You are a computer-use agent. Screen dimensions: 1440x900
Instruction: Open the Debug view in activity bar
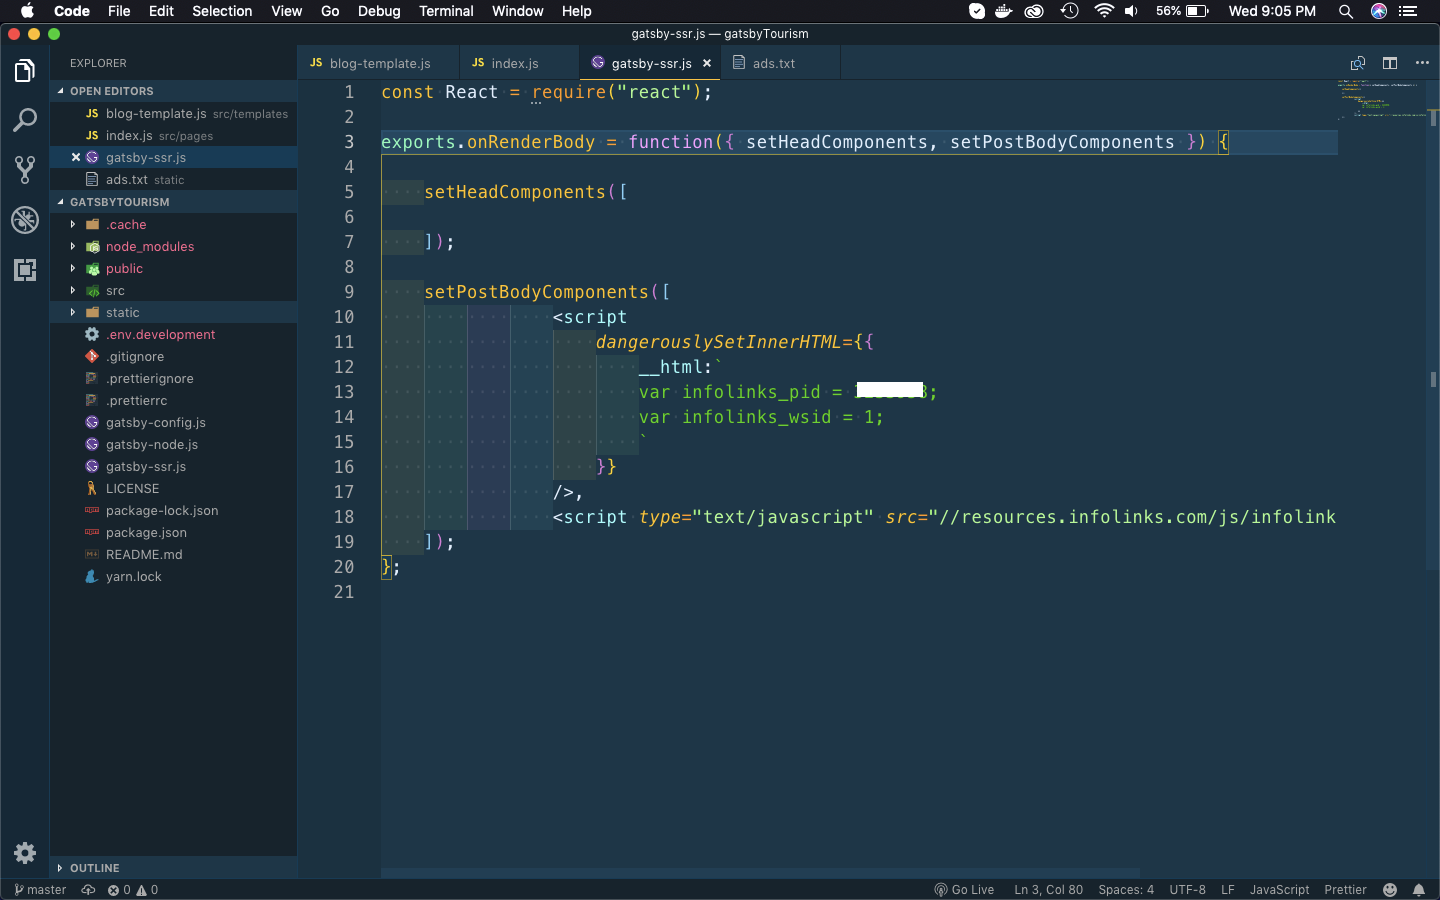tap(25, 220)
